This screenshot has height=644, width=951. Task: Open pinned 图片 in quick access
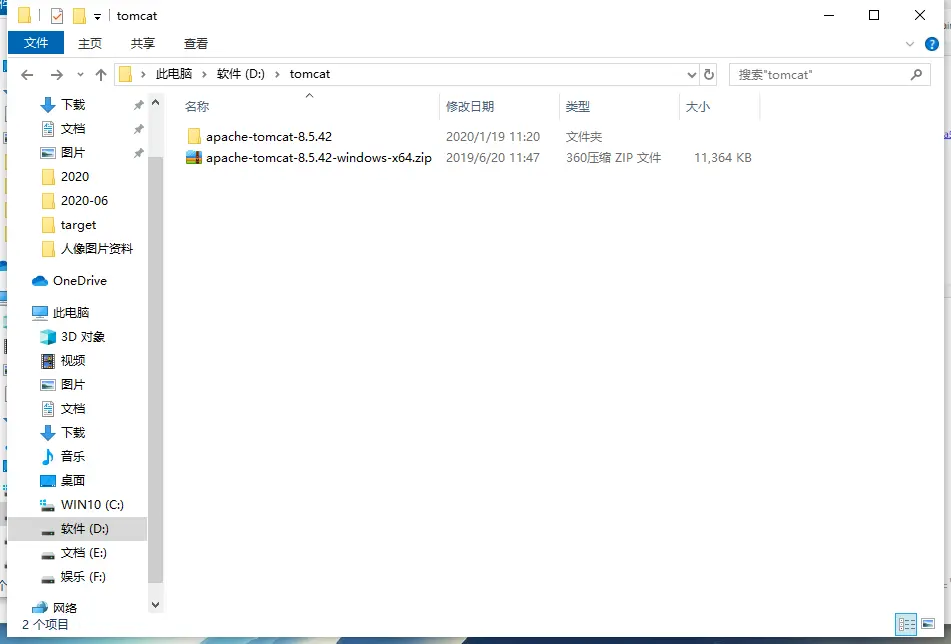click(73, 153)
